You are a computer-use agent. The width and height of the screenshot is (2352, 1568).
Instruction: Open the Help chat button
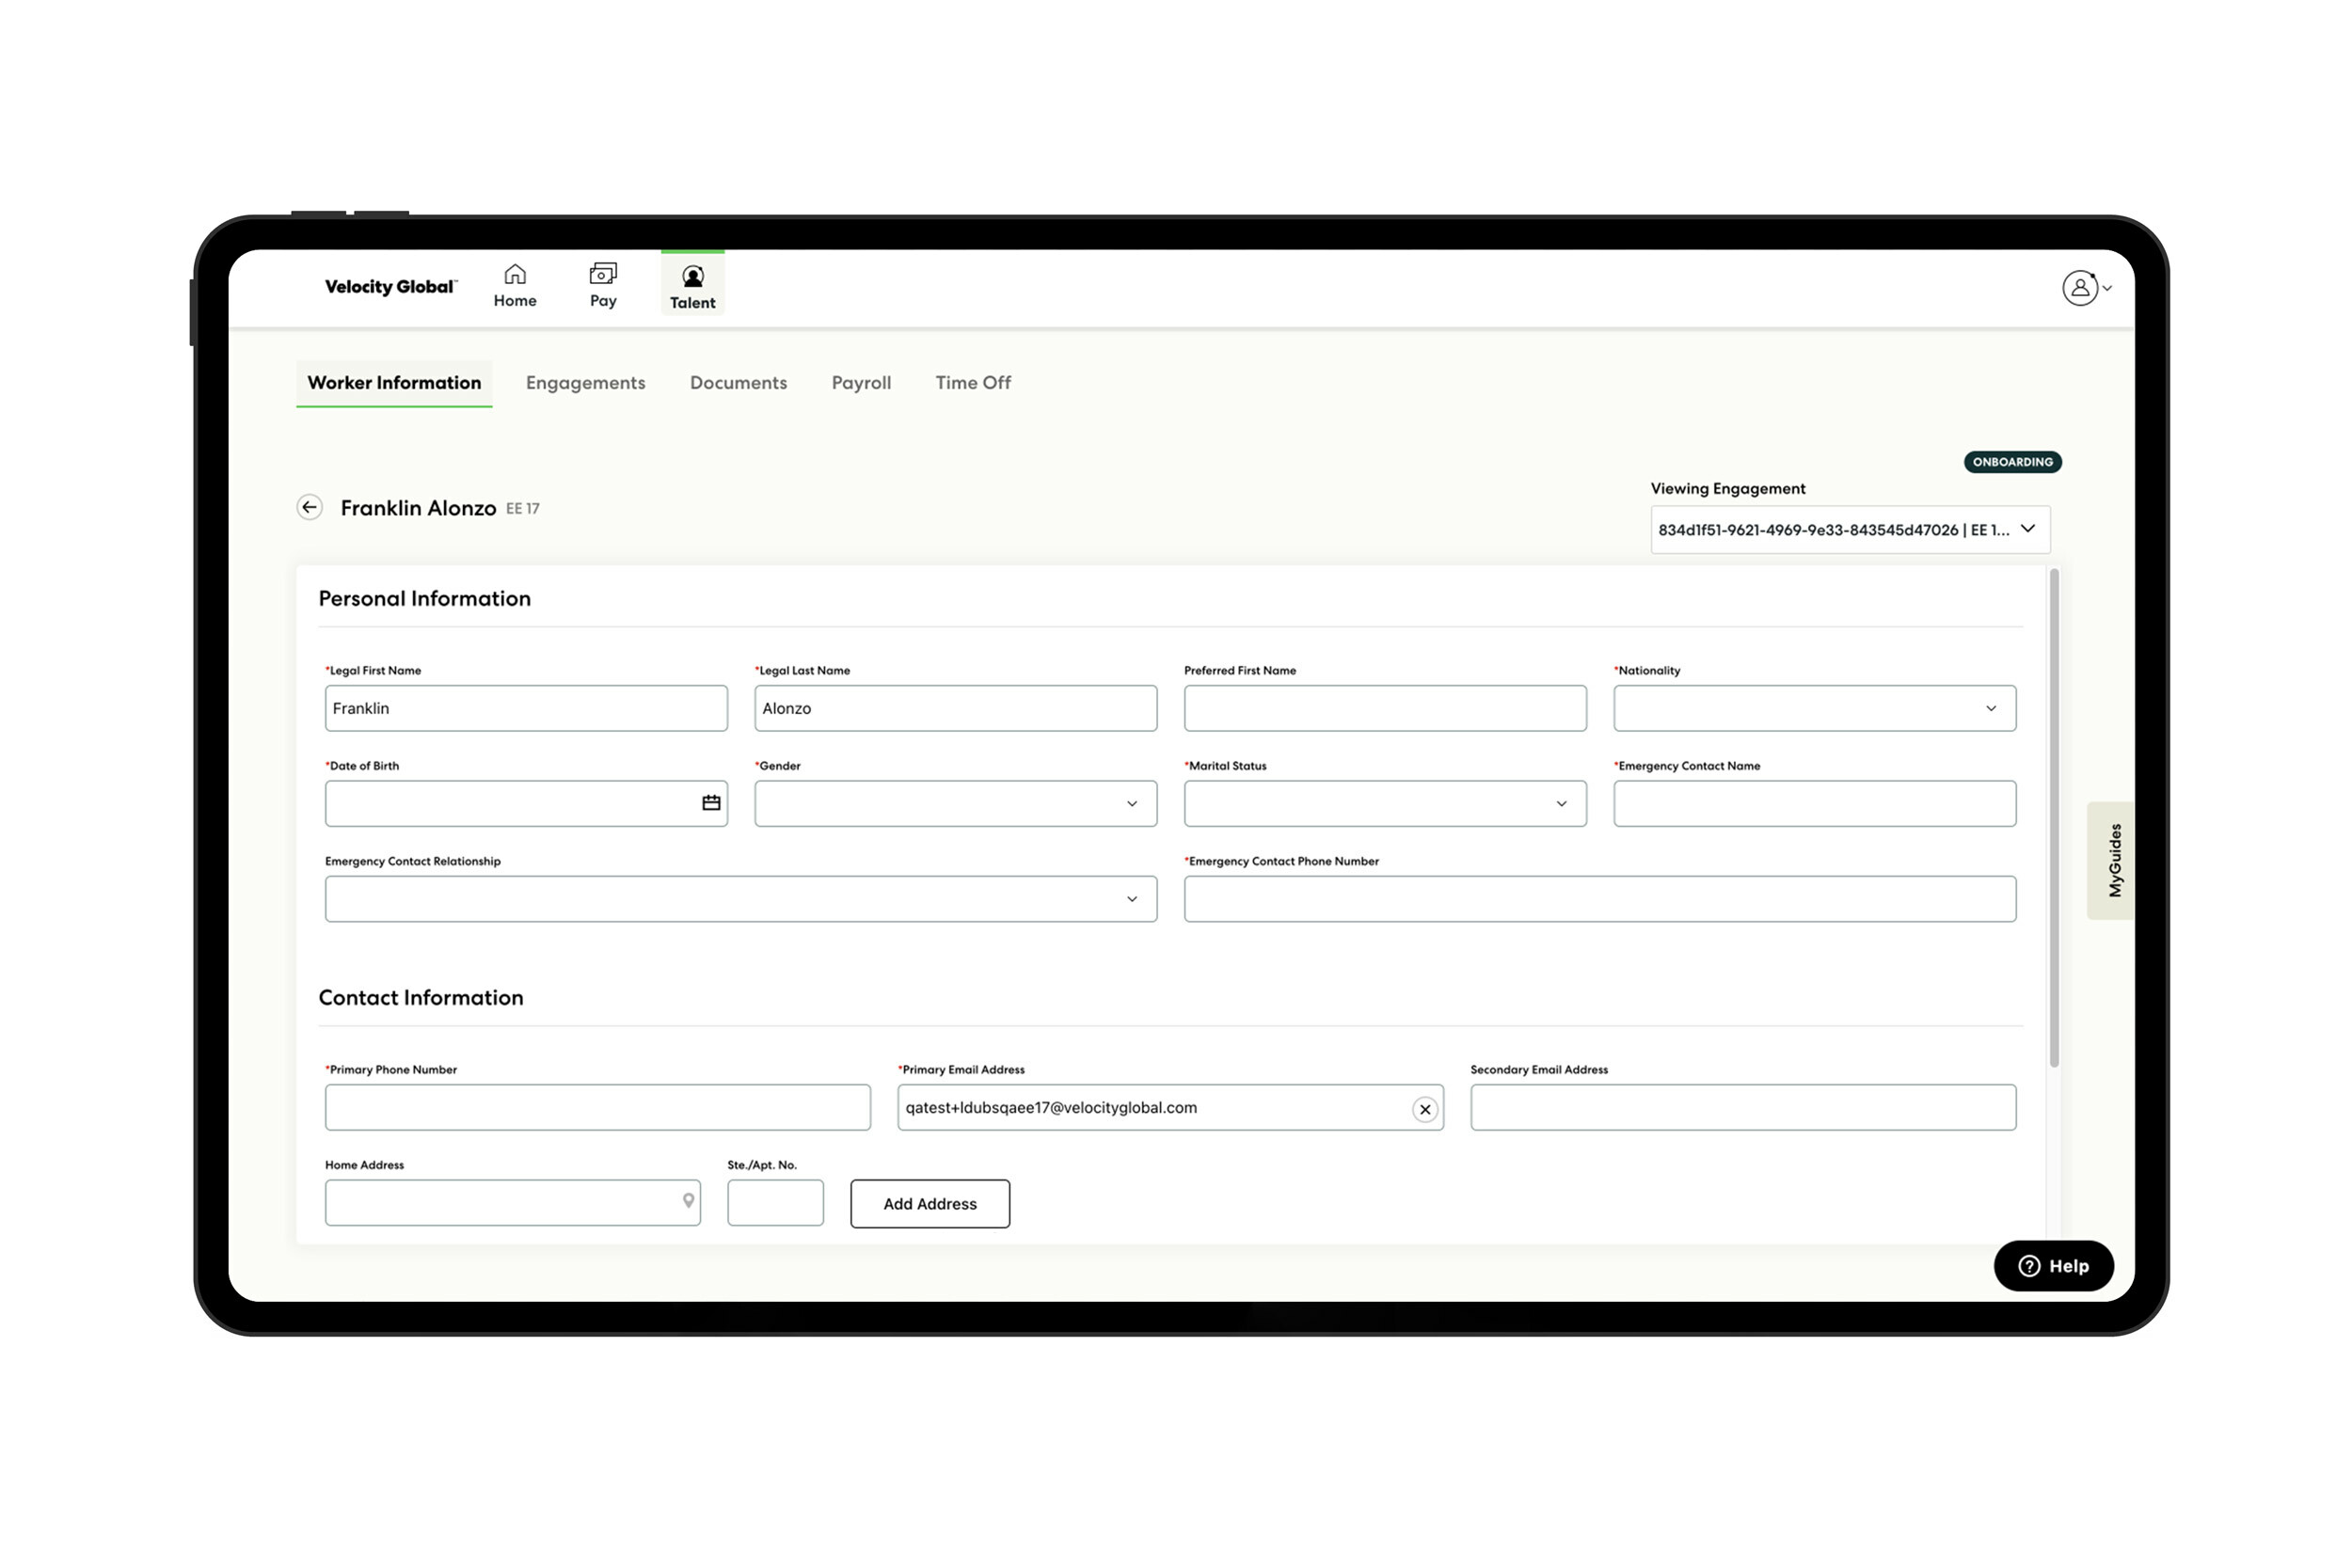click(x=2053, y=1266)
